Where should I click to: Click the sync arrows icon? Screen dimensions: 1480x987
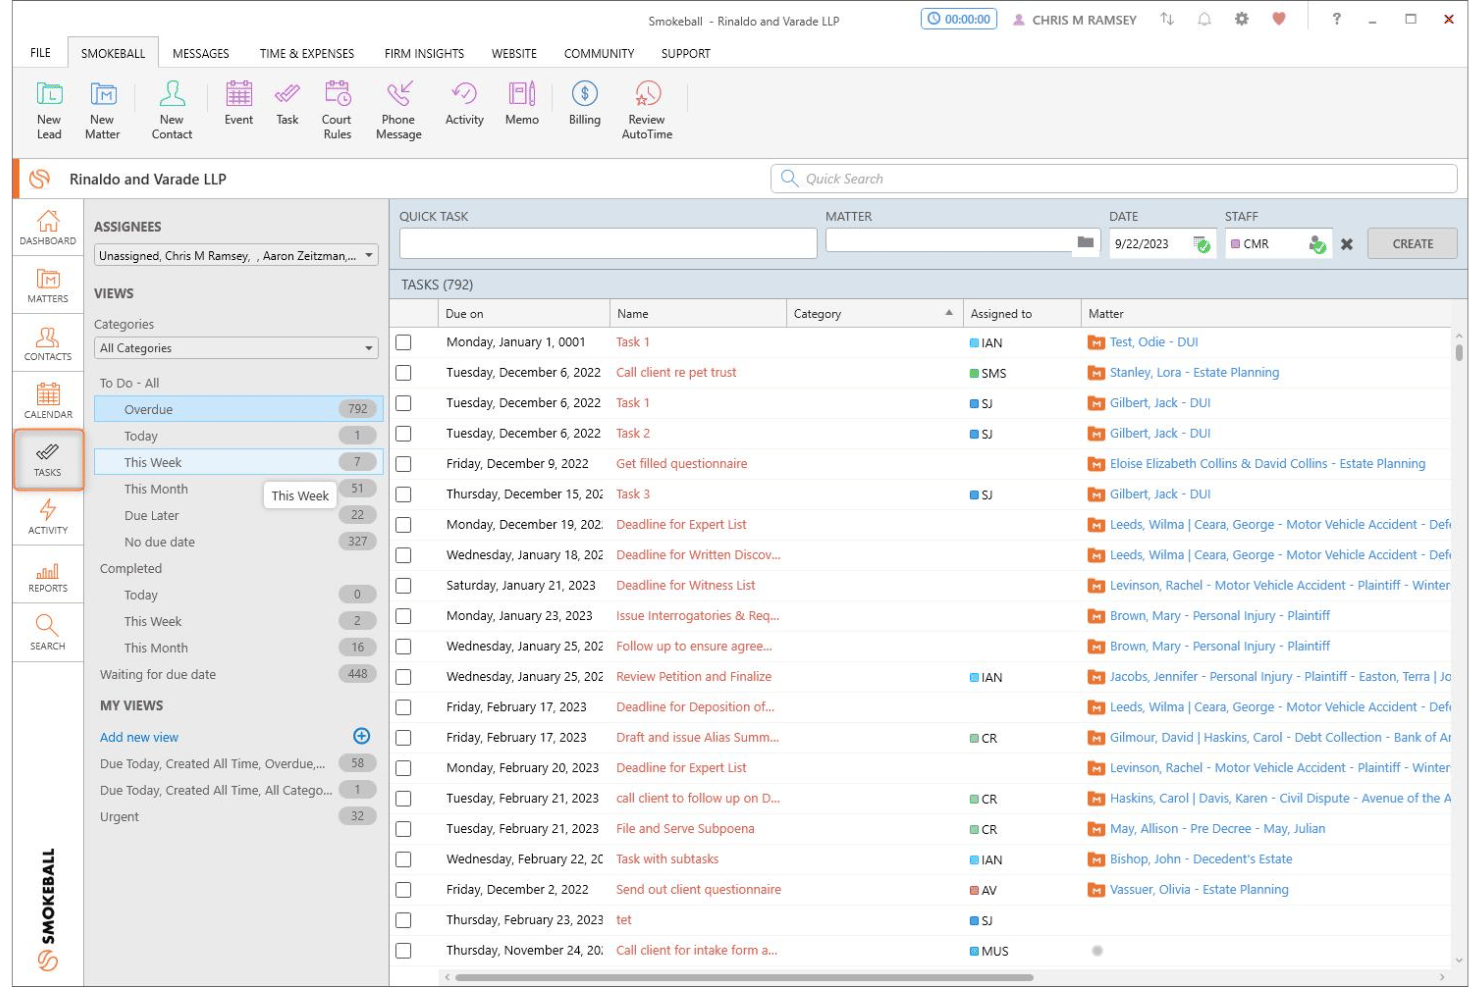click(x=1167, y=19)
